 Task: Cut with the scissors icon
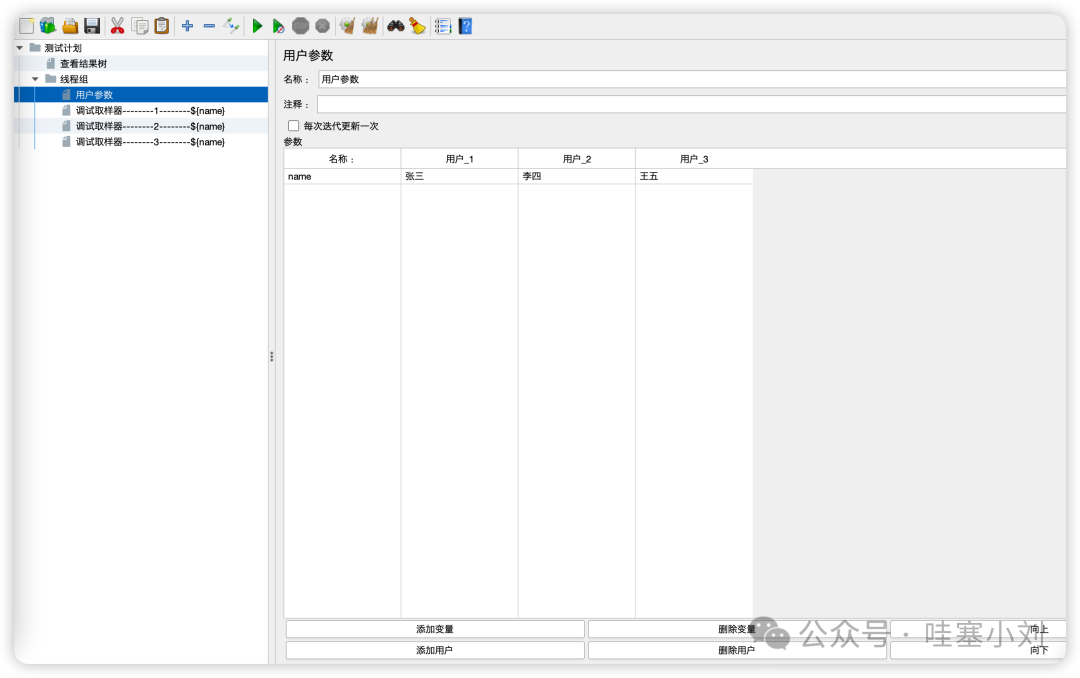click(x=117, y=26)
